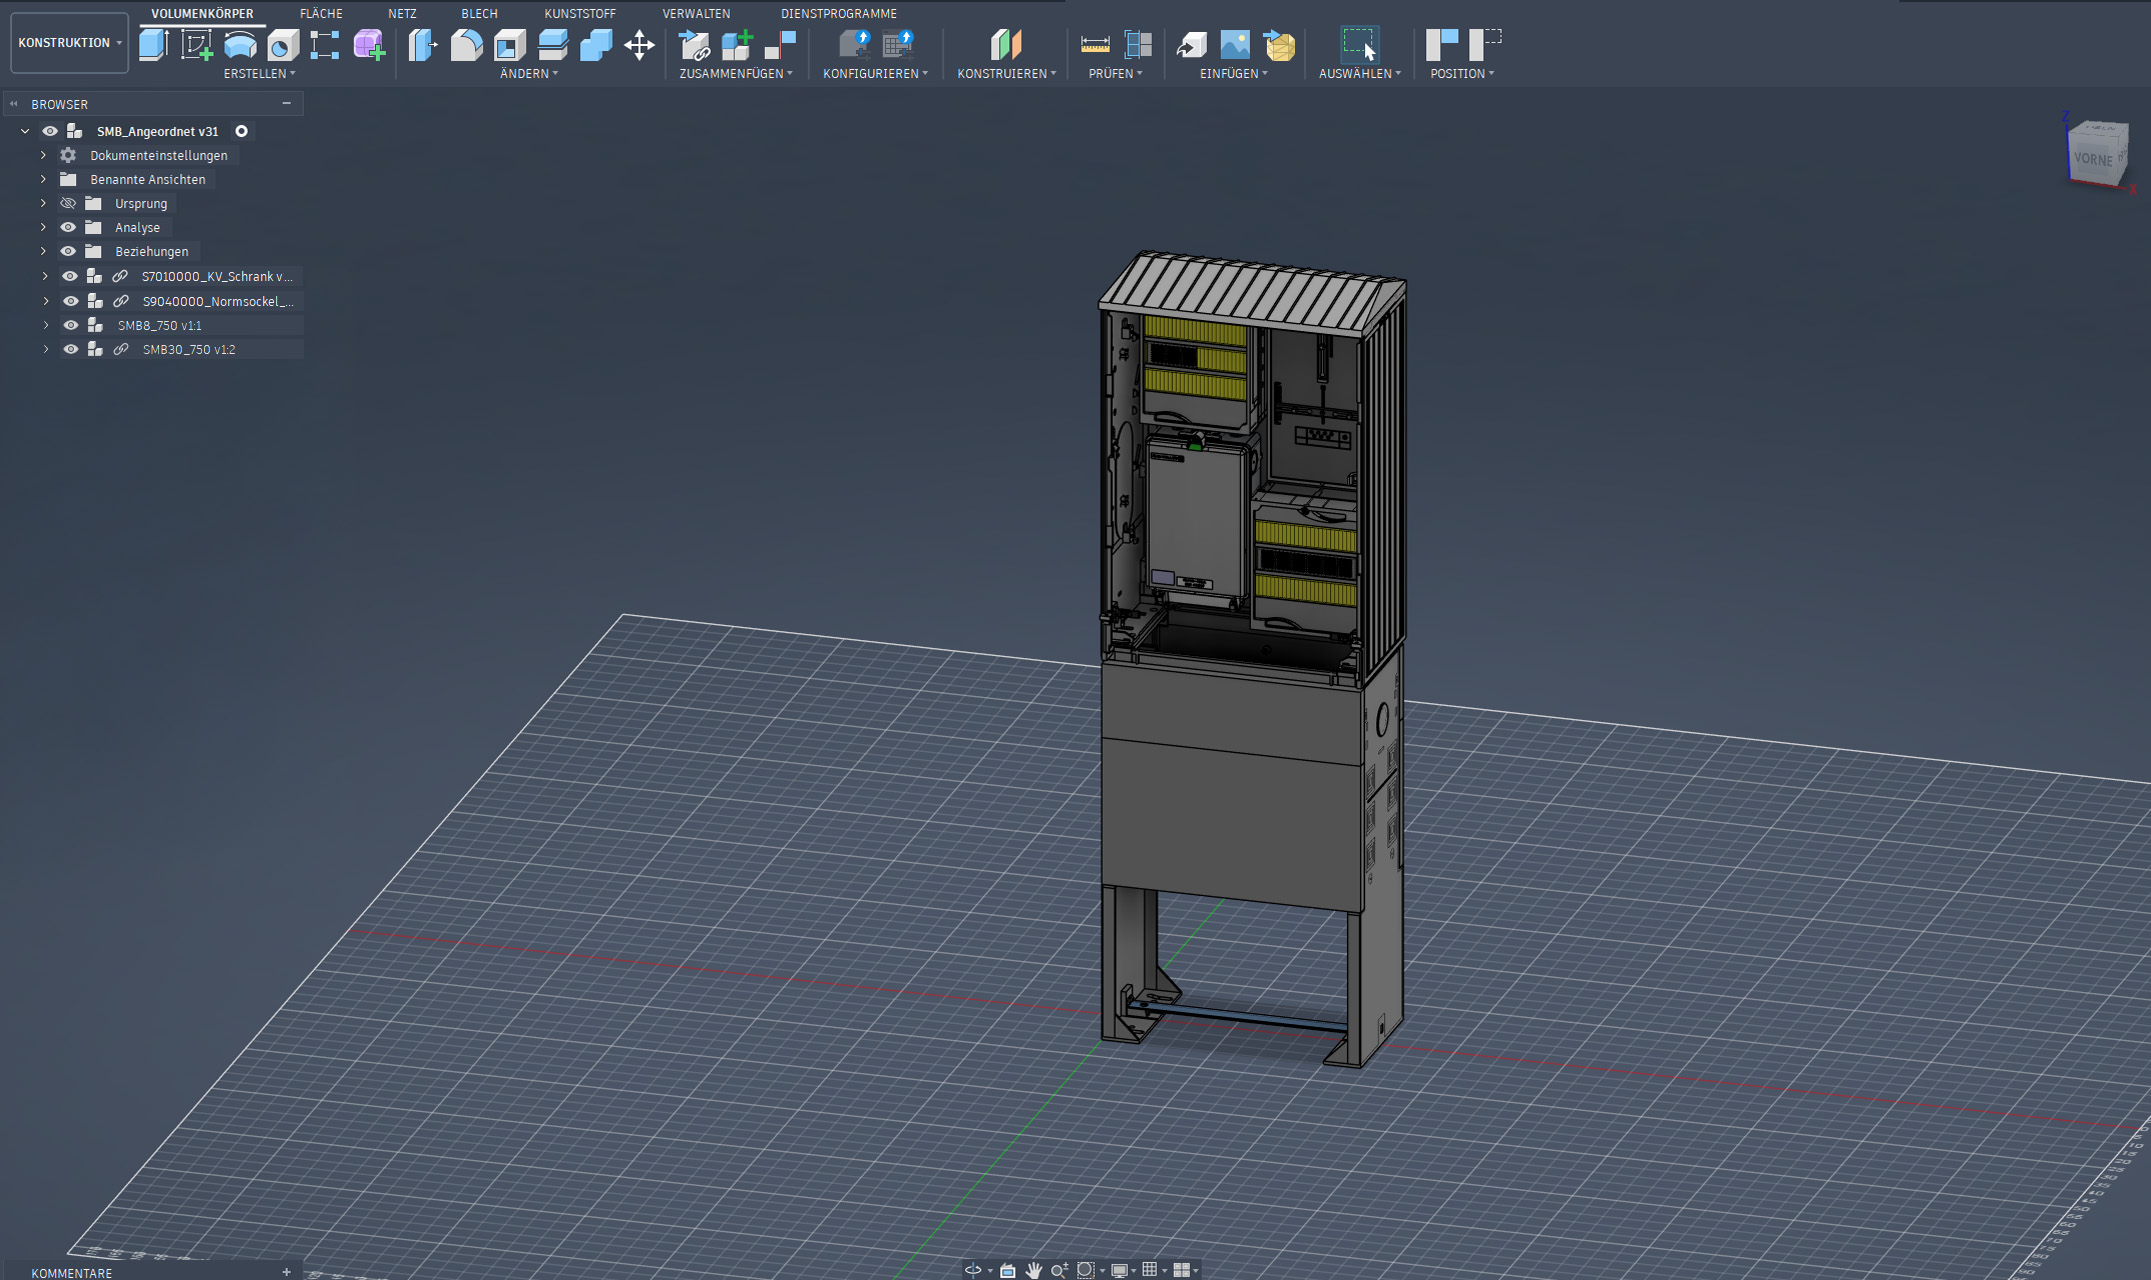Select the Revolve tool icon

point(240,45)
